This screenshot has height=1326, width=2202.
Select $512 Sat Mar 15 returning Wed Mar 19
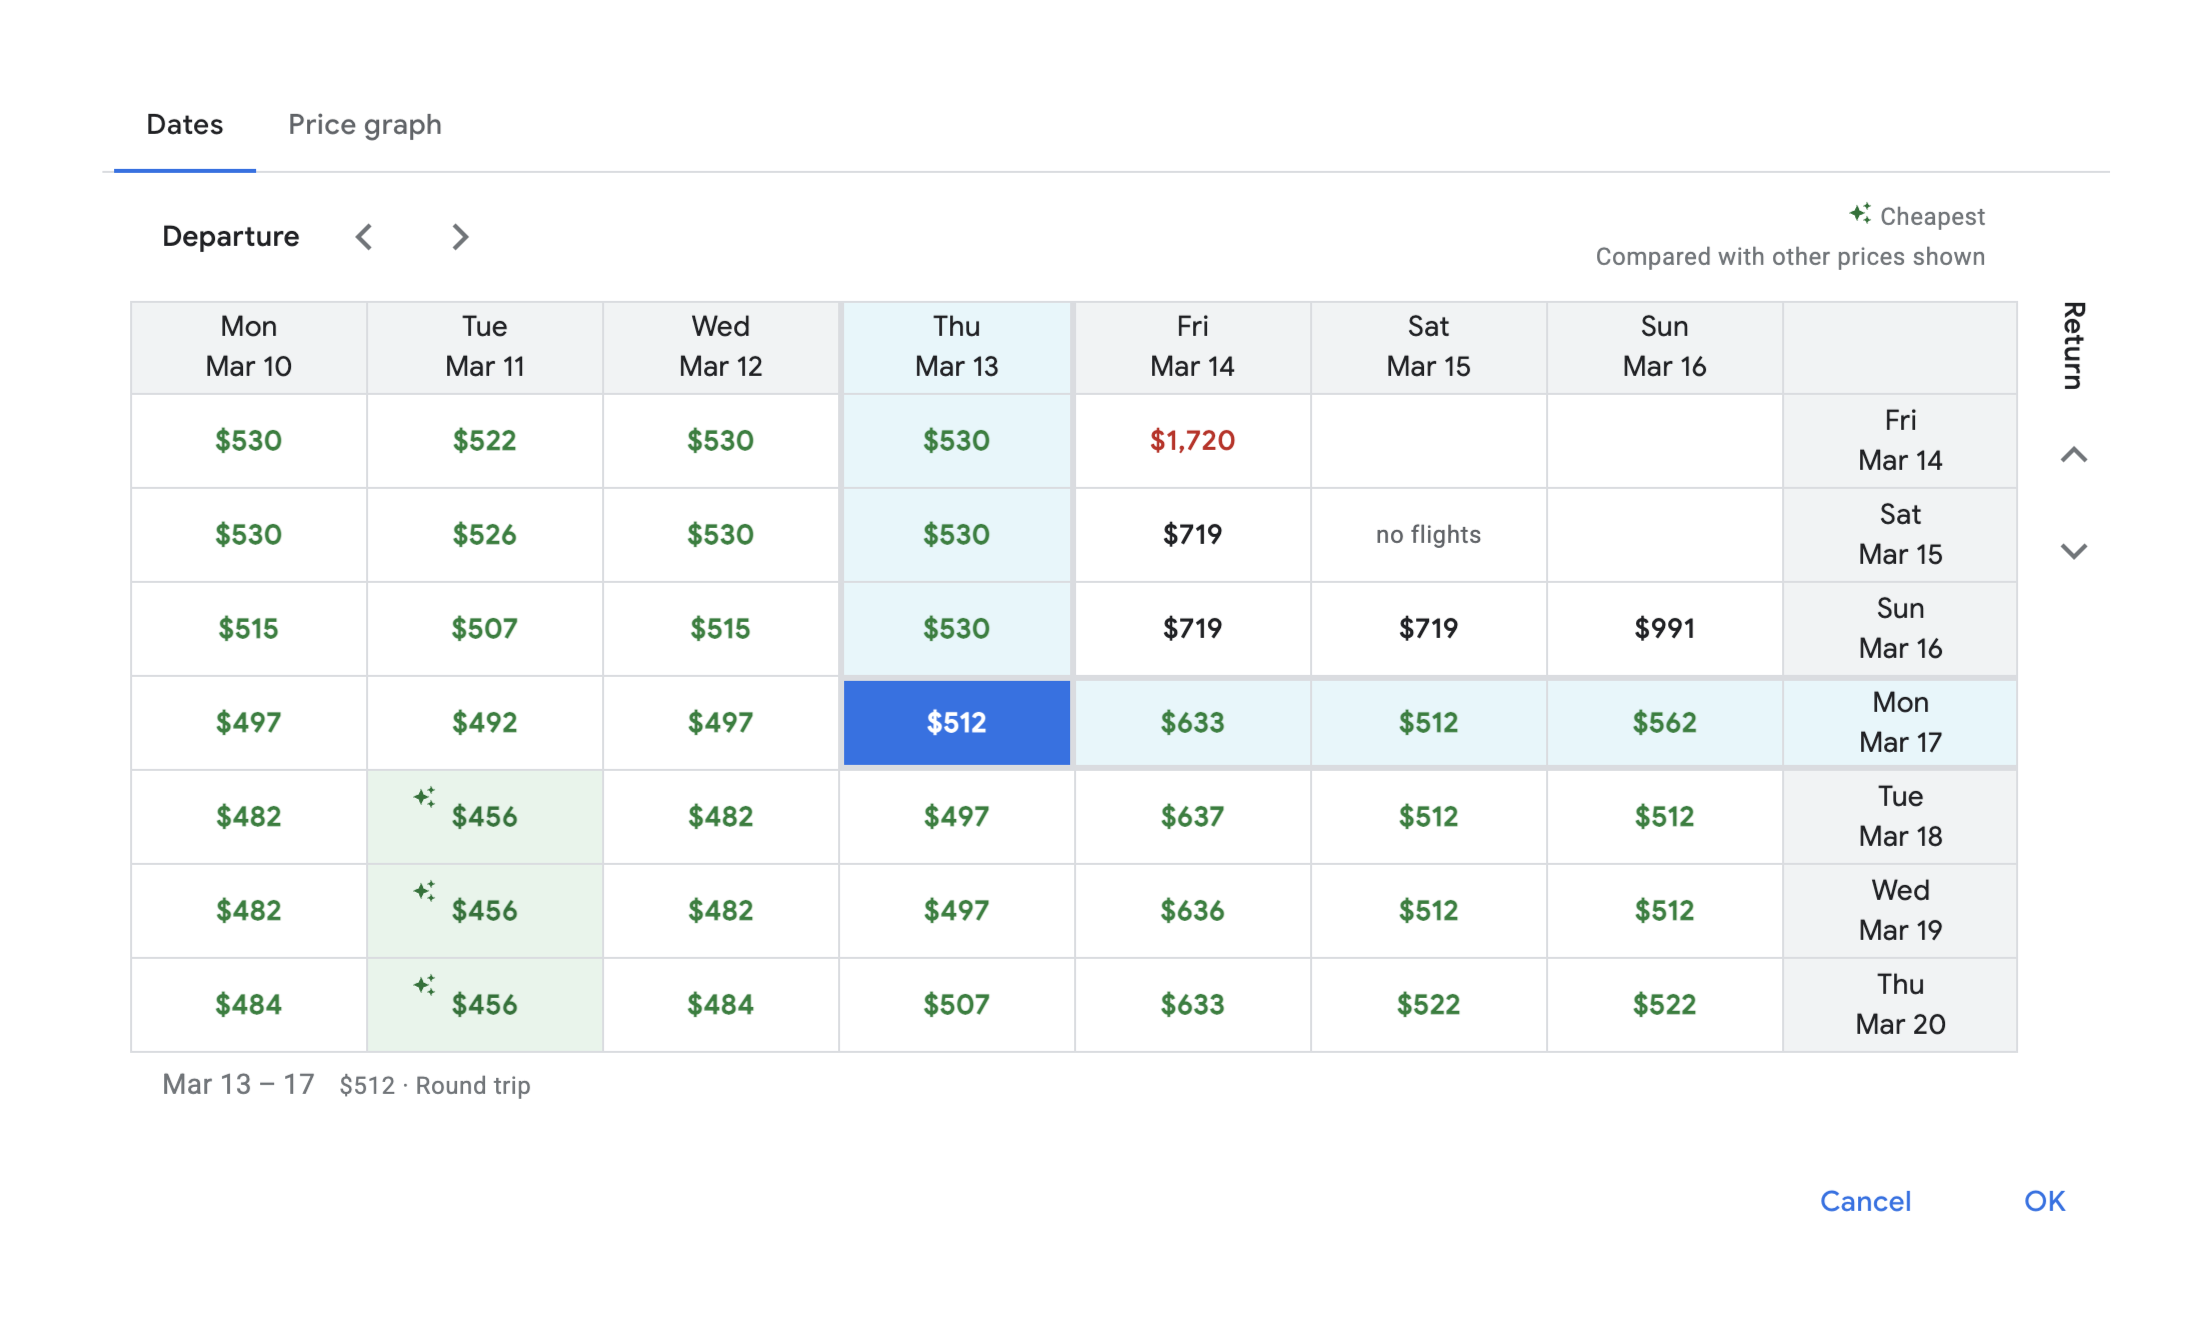pyautogui.click(x=1429, y=911)
